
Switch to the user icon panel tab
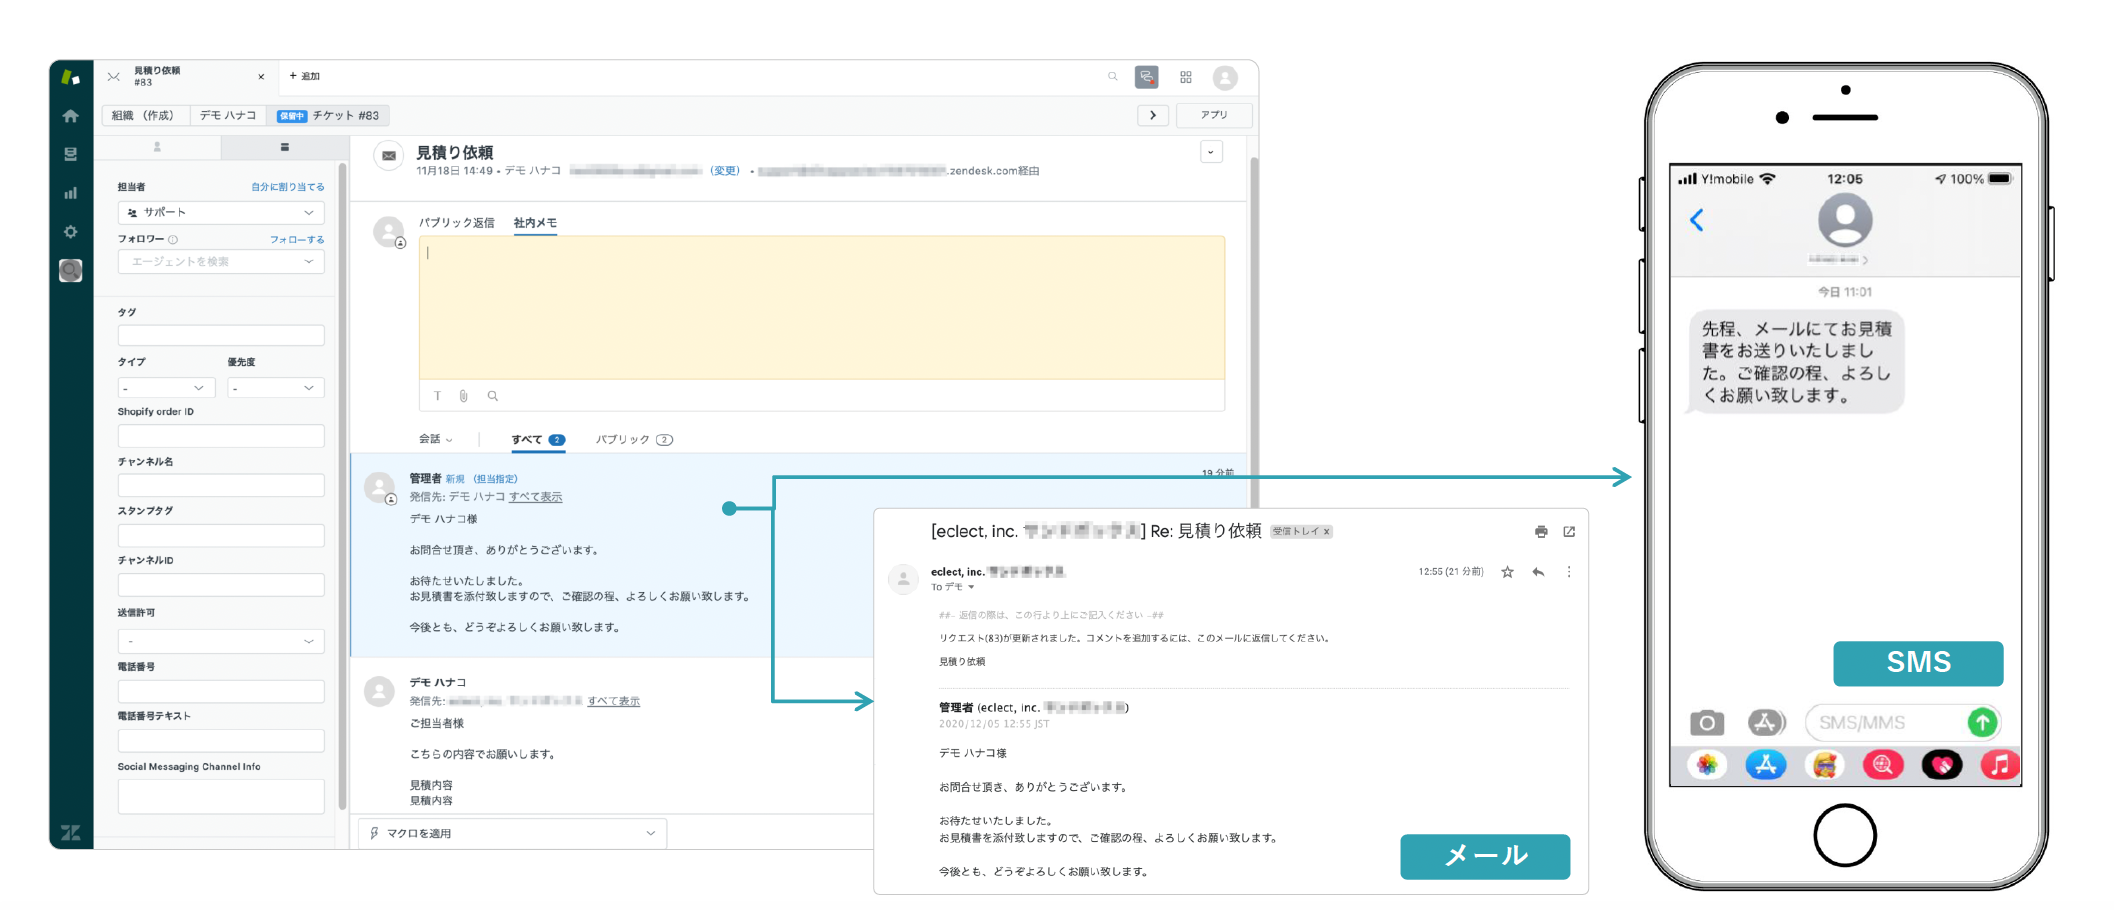157,147
